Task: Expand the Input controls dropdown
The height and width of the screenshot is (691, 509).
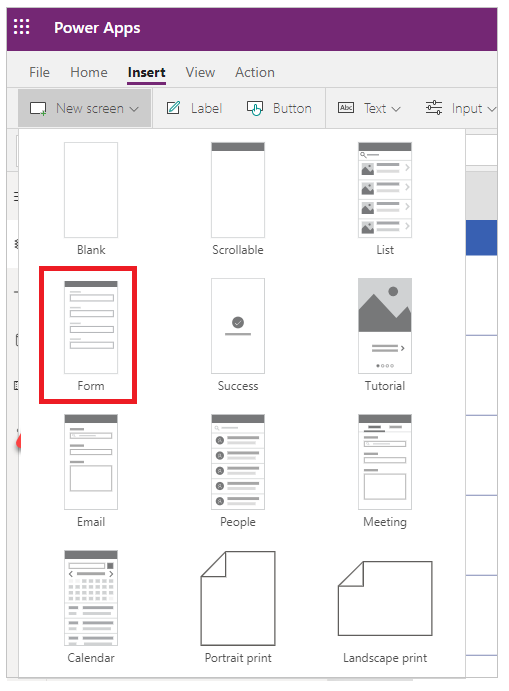Action: tap(461, 108)
